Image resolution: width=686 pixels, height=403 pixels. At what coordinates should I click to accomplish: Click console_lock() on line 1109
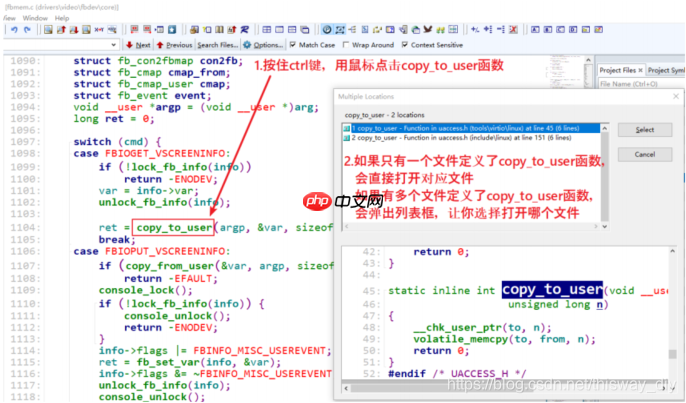(145, 290)
